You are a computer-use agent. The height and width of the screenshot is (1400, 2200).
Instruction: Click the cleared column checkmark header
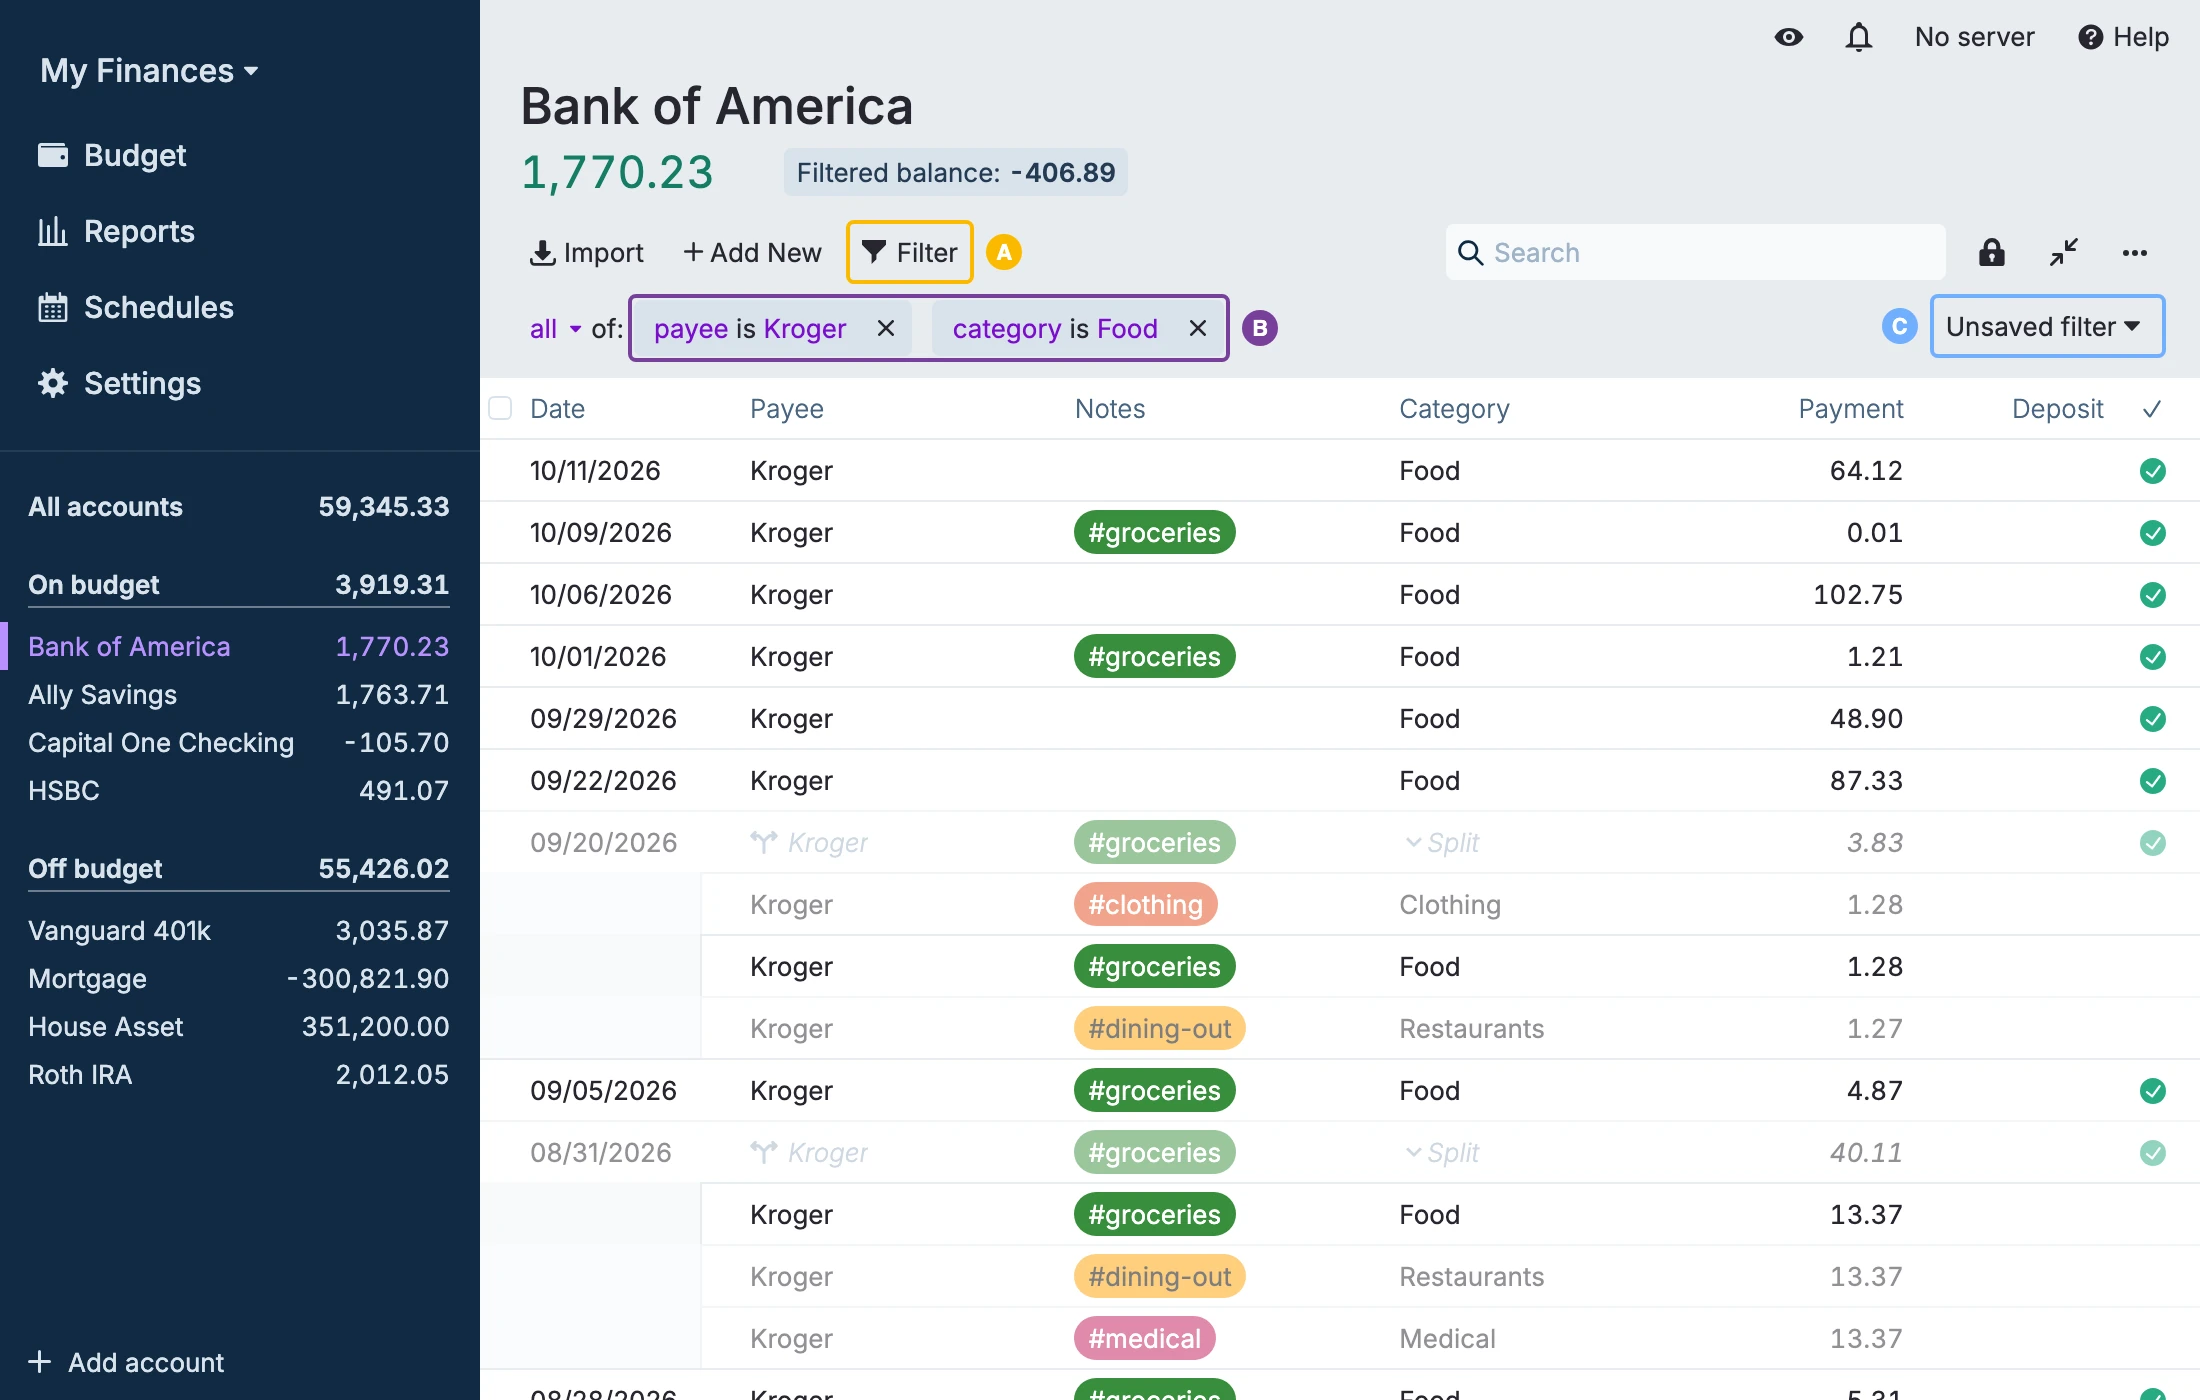click(2152, 408)
